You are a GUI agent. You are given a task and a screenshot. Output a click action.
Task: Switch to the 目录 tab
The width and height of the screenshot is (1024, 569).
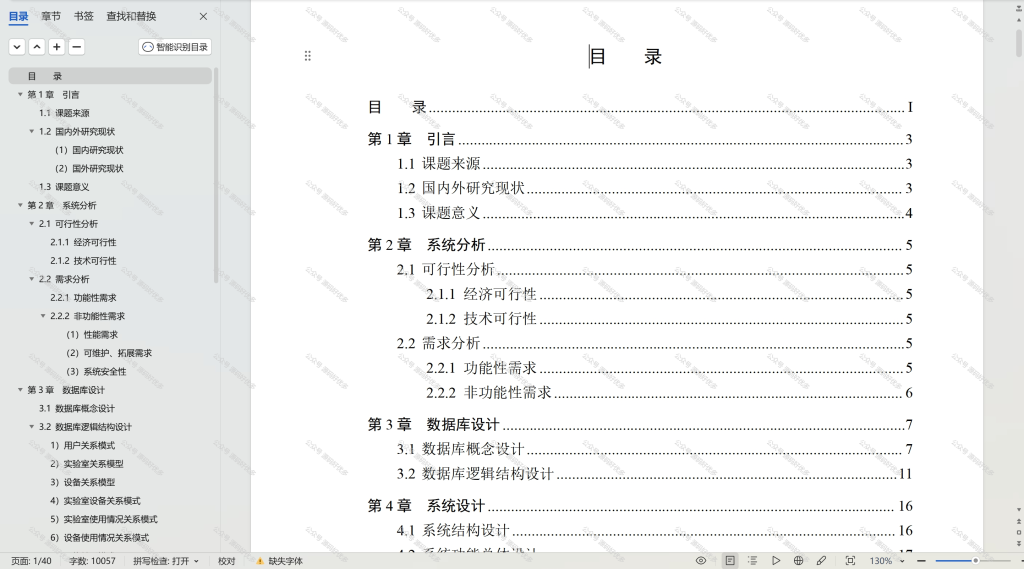[x=18, y=16]
